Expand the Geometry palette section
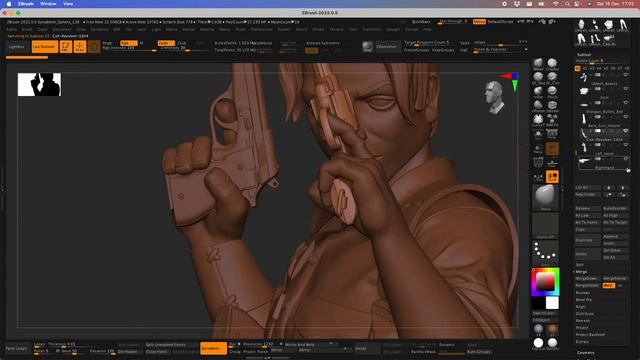 (586, 352)
